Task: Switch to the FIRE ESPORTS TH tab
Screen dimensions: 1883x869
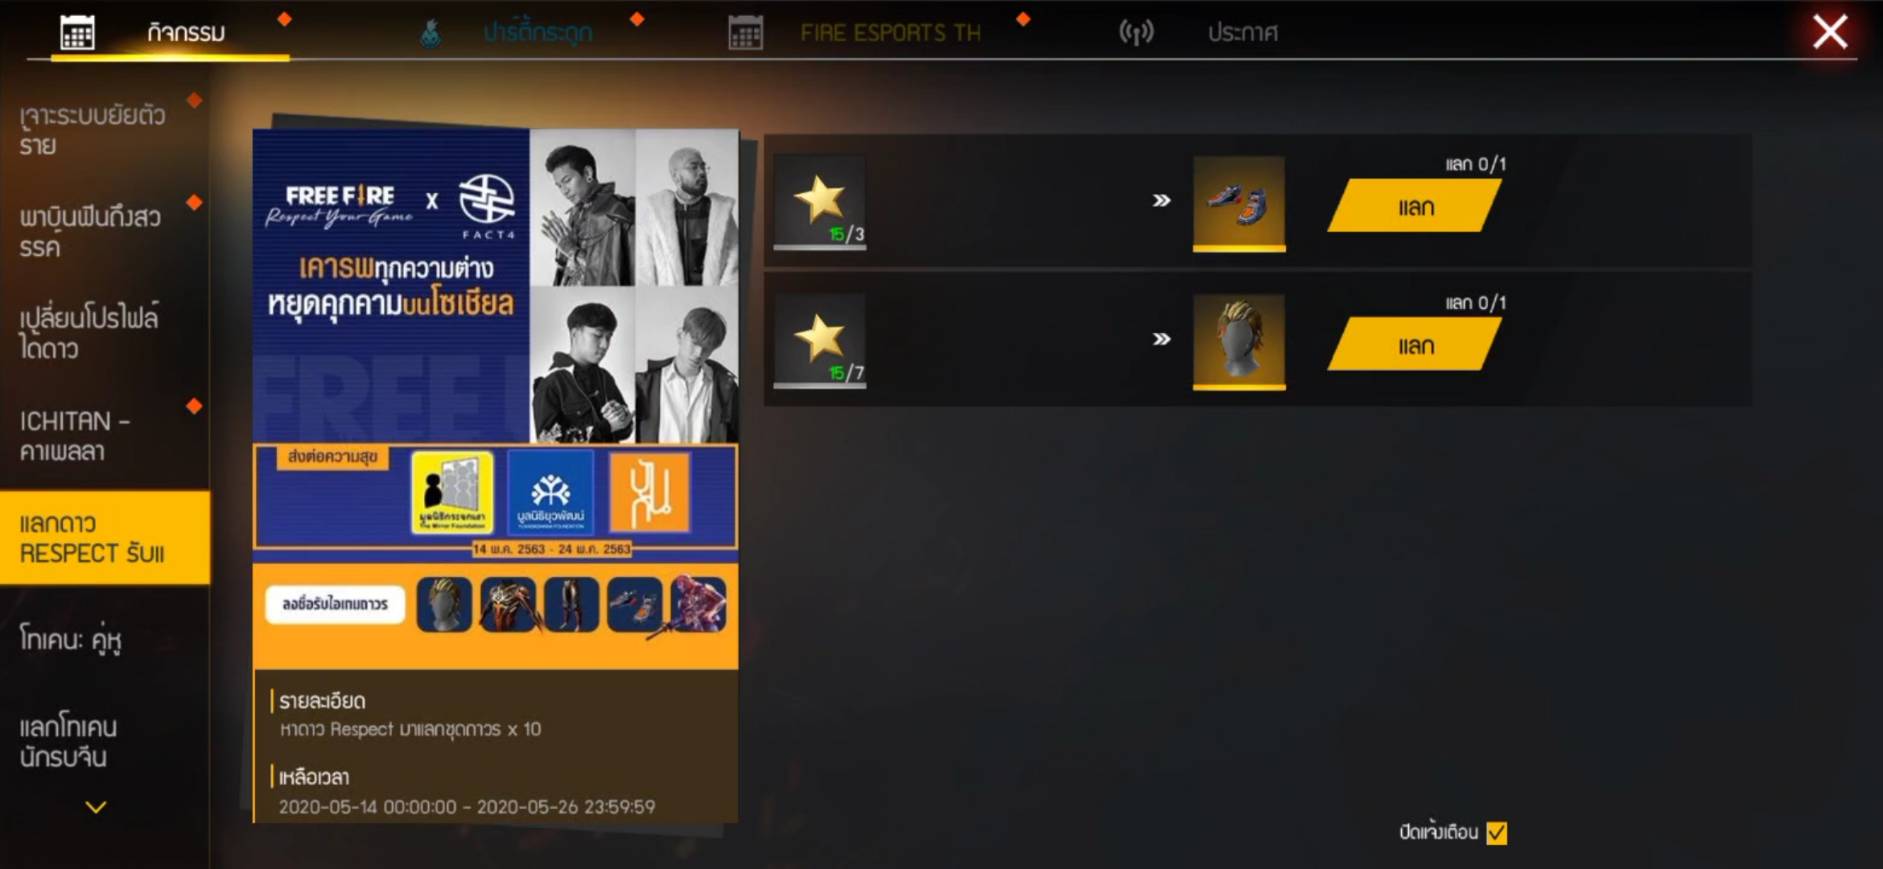Action: [890, 33]
